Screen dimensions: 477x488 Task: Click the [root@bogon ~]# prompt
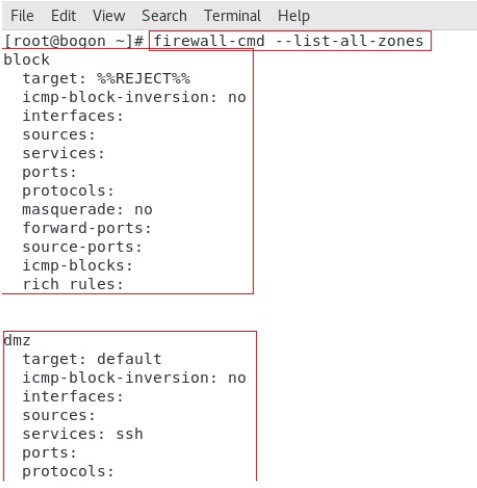pos(74,41)
